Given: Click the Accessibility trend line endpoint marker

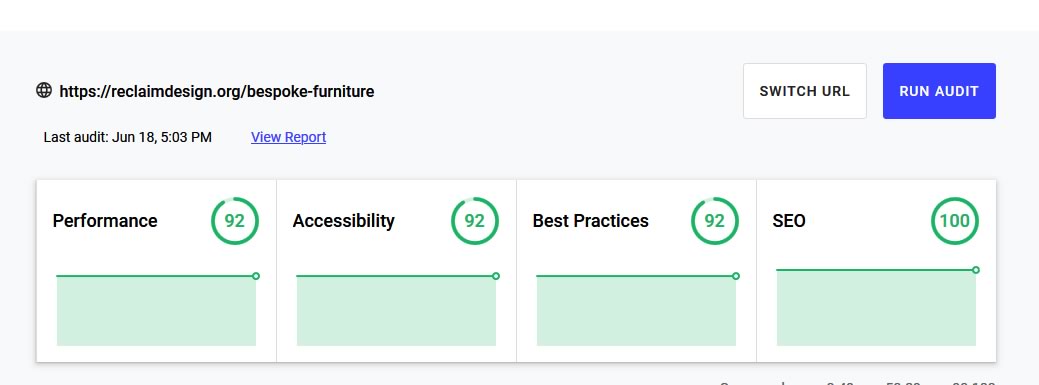Looking at the screenshot, I should (x=496, y=276).
